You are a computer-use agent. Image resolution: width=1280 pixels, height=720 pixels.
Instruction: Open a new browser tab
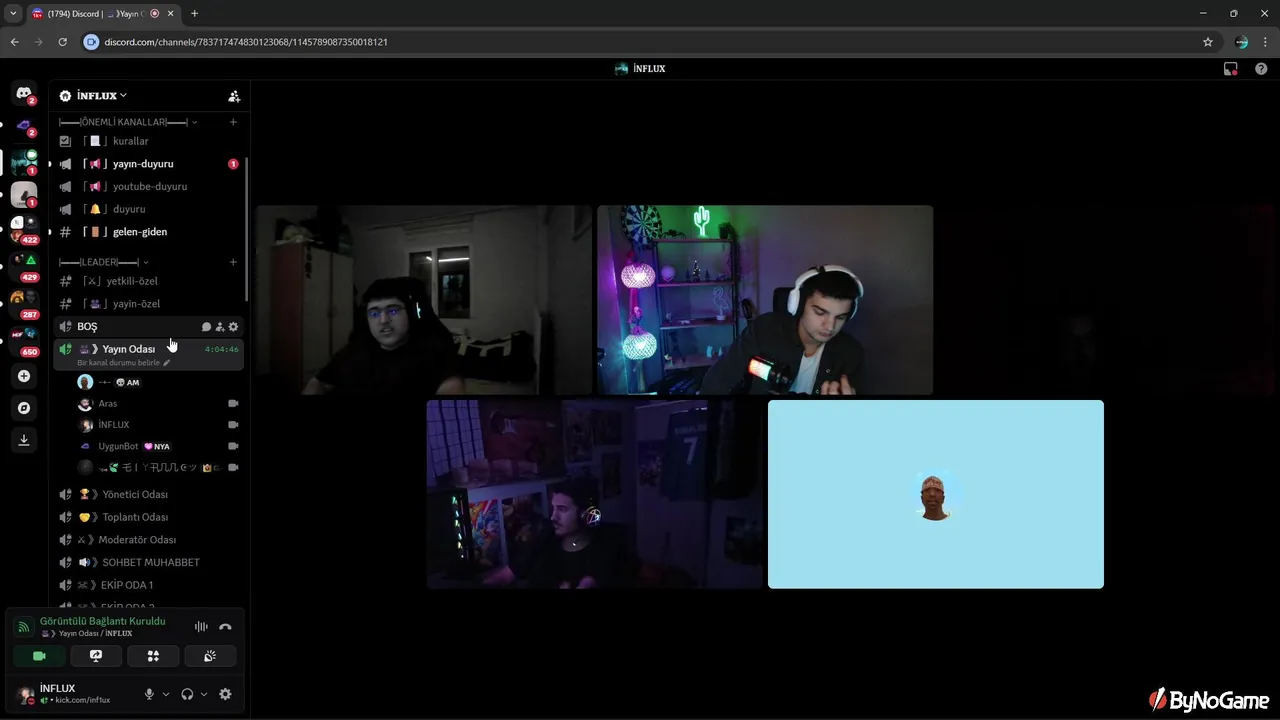(x=194, y=14)
